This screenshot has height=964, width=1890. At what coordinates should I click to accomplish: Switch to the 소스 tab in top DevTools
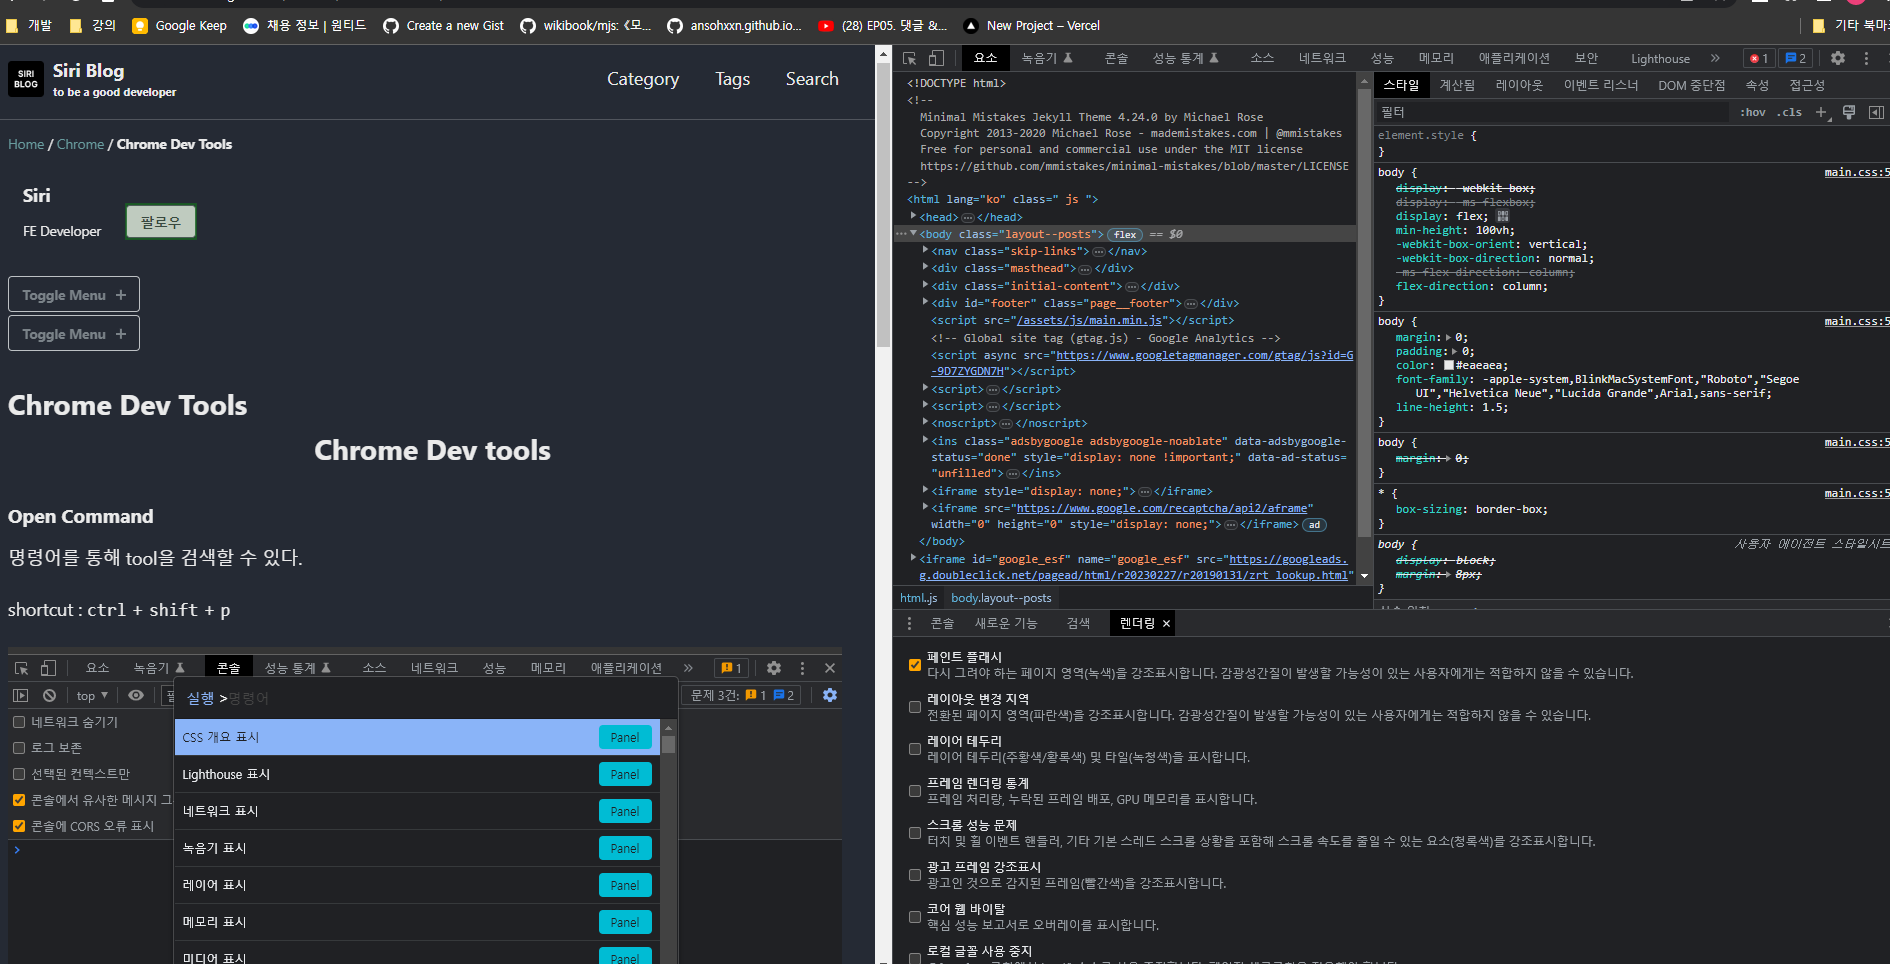(1262, 58)
